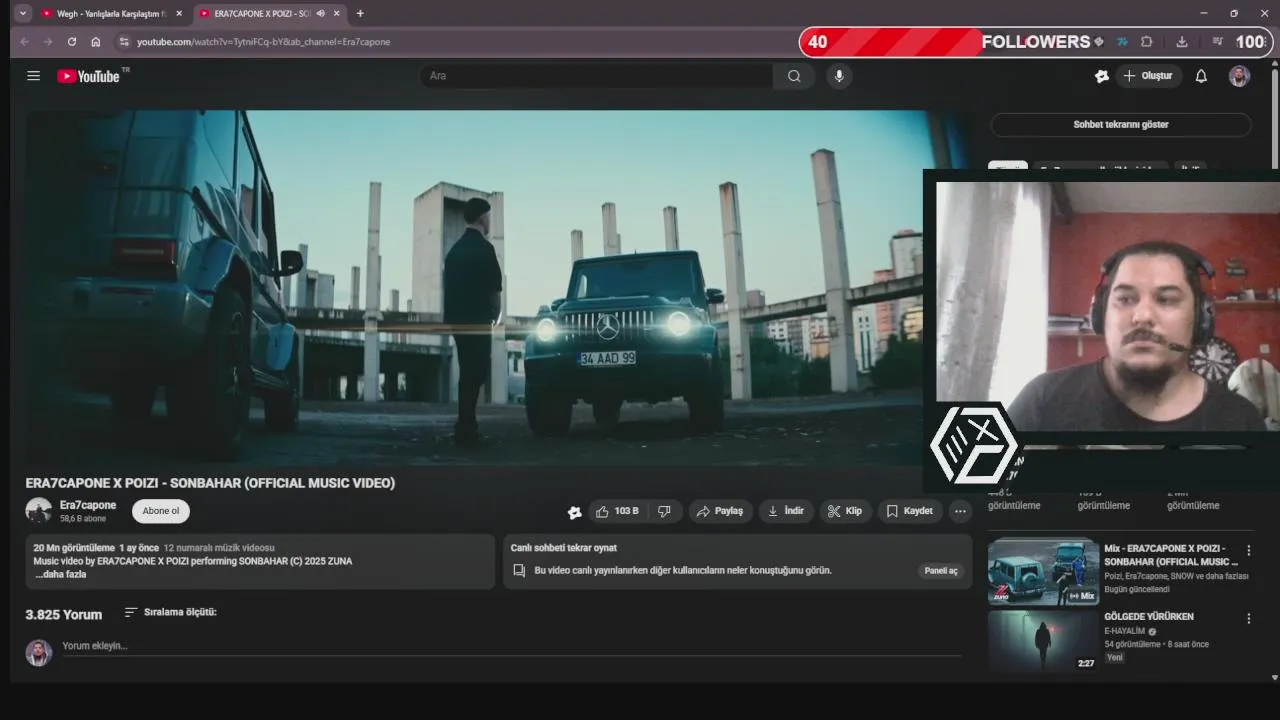
Task: Click the Yorum ekleyin comment field
Action: [512, 646]
